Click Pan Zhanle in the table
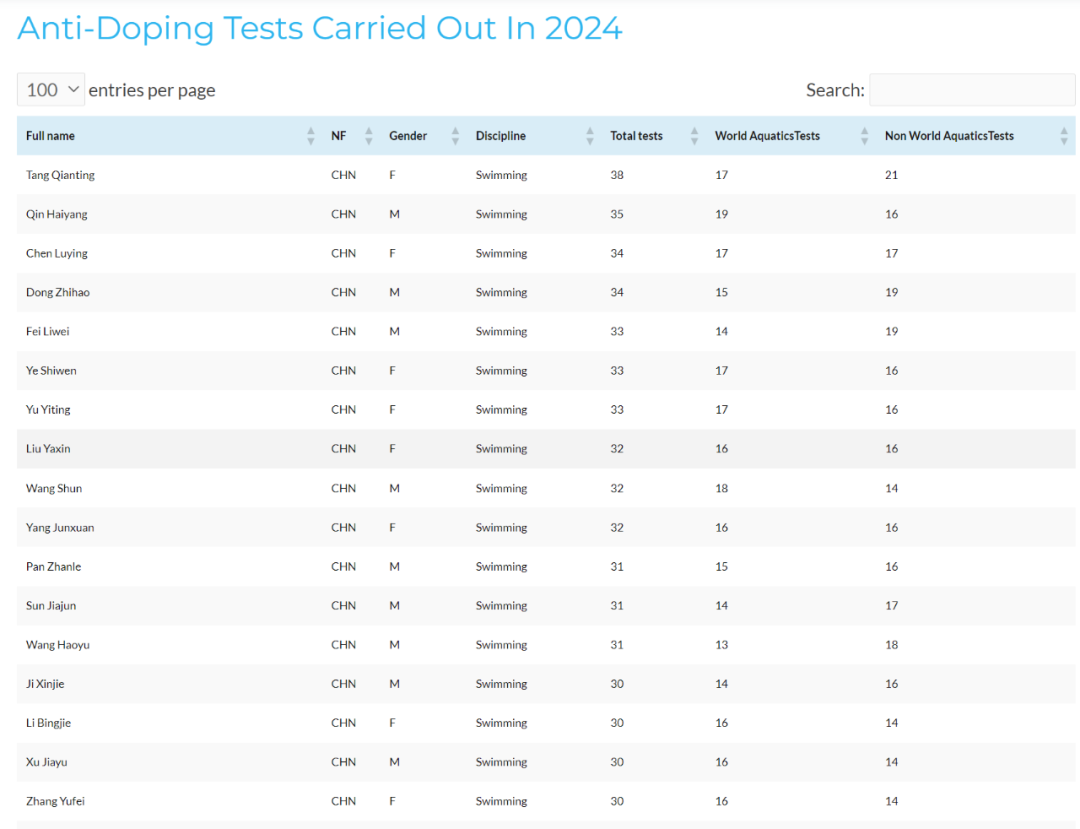Screen dimensions: 1080x829 click(54, 567)
